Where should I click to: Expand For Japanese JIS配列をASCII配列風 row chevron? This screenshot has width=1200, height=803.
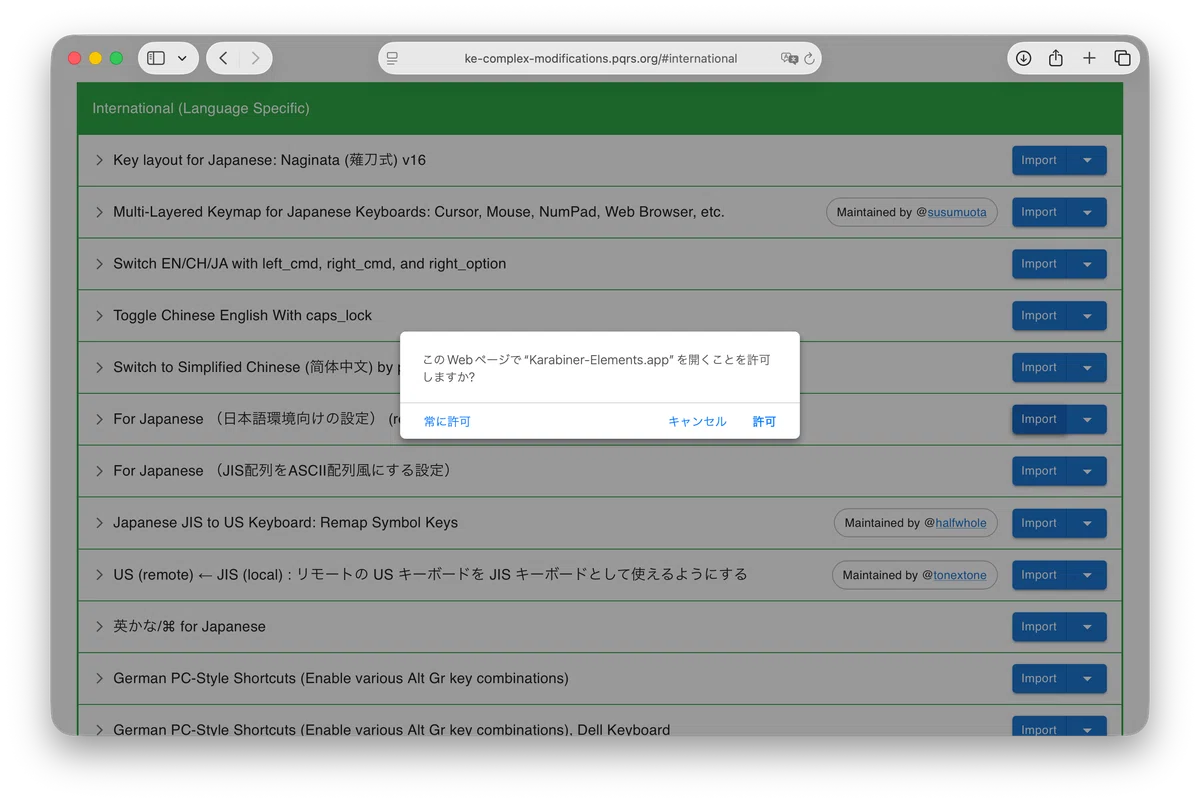[x=99, y=471]
